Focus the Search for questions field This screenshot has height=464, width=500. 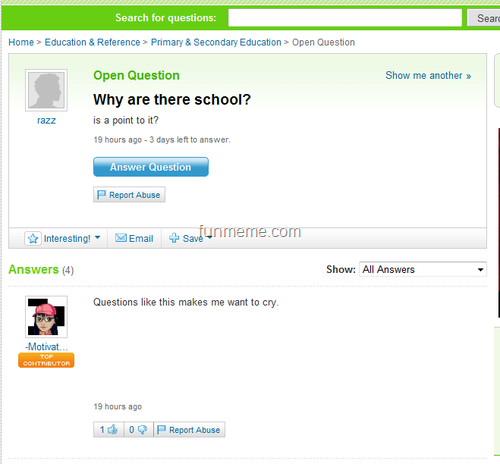[x=345, y=18]
